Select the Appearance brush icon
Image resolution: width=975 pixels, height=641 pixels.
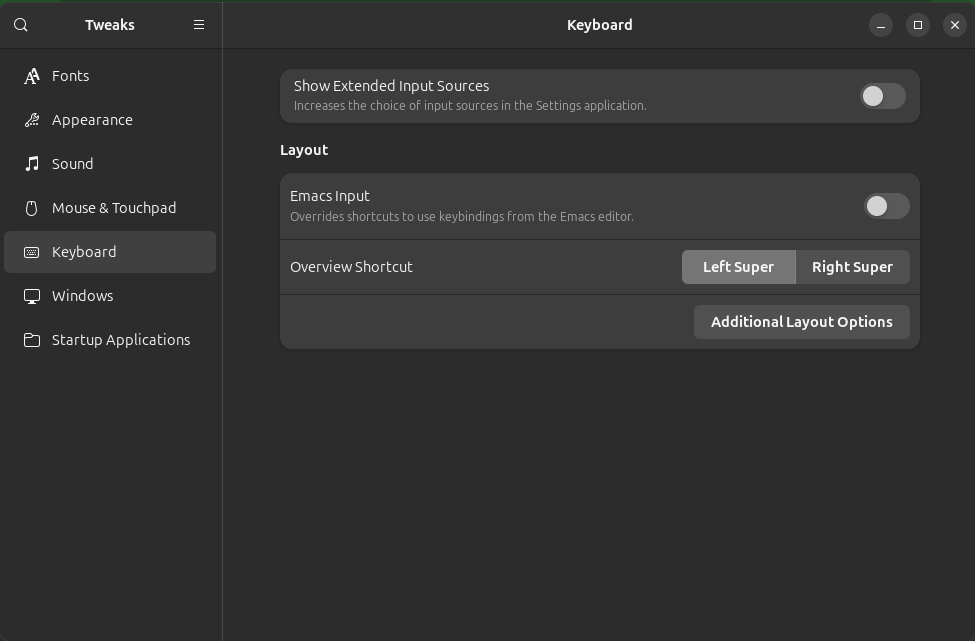coord(31,120)
